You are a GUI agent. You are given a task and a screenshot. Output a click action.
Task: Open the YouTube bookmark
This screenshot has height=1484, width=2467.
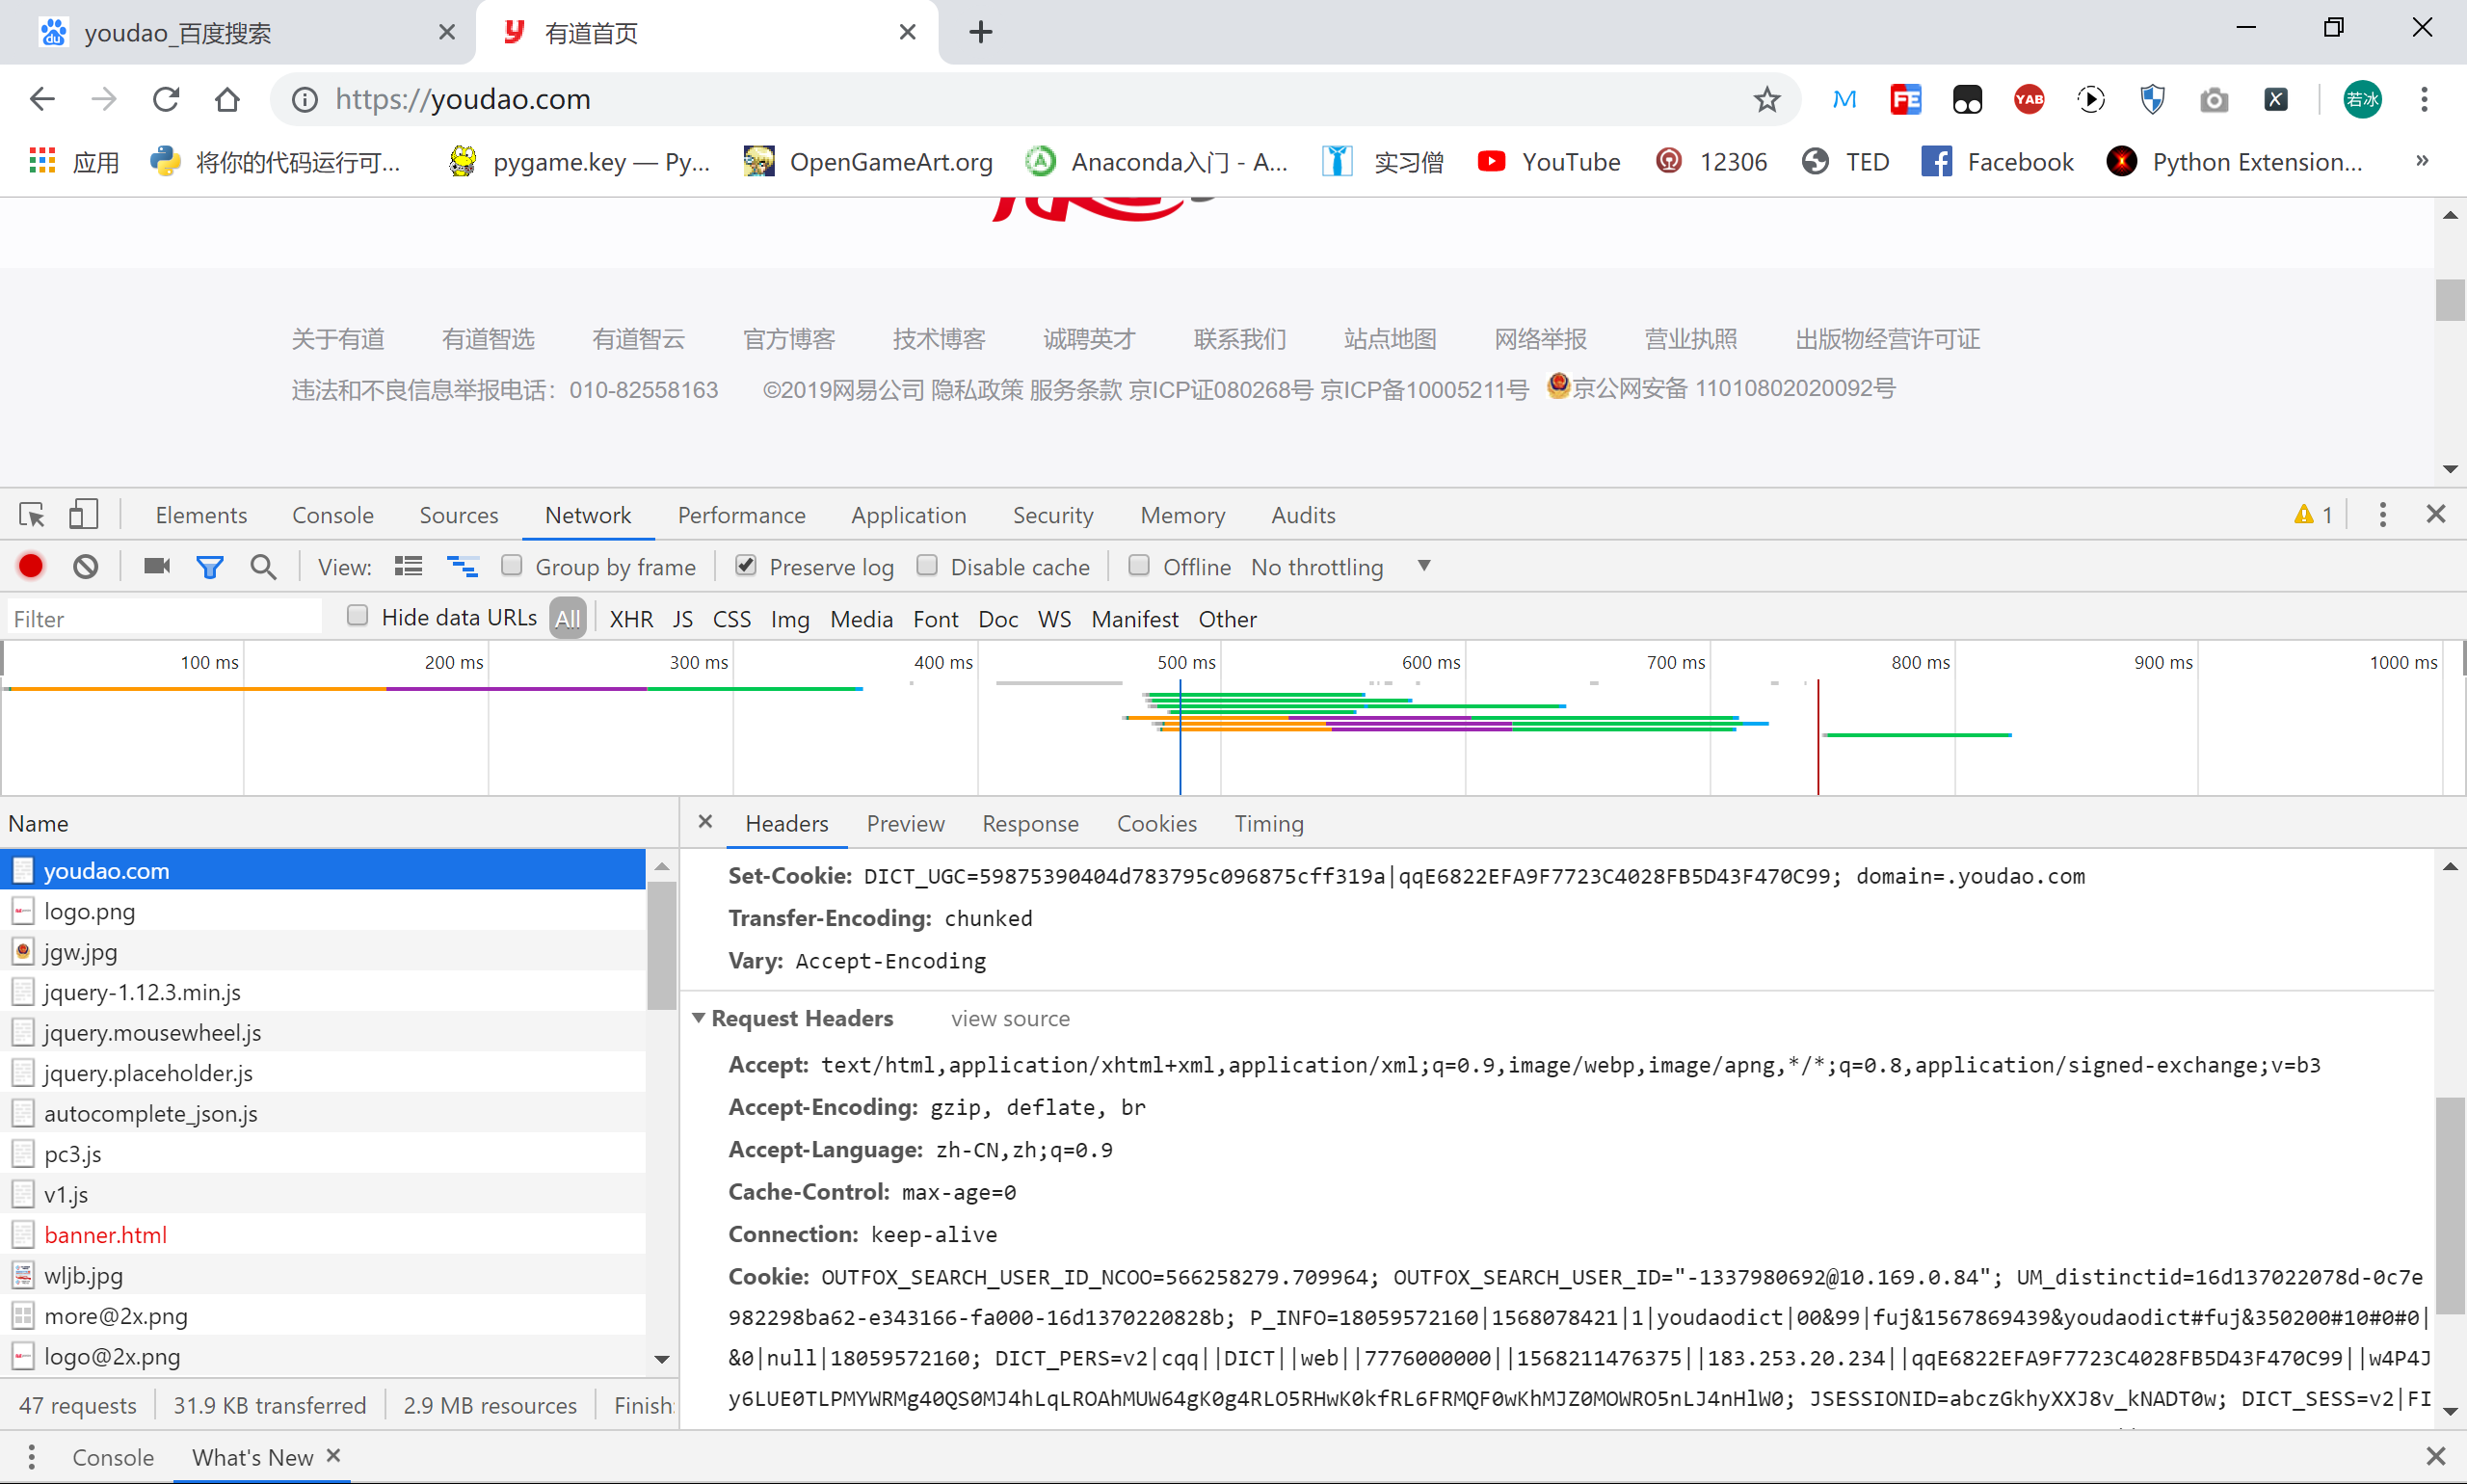[1548, 161]
